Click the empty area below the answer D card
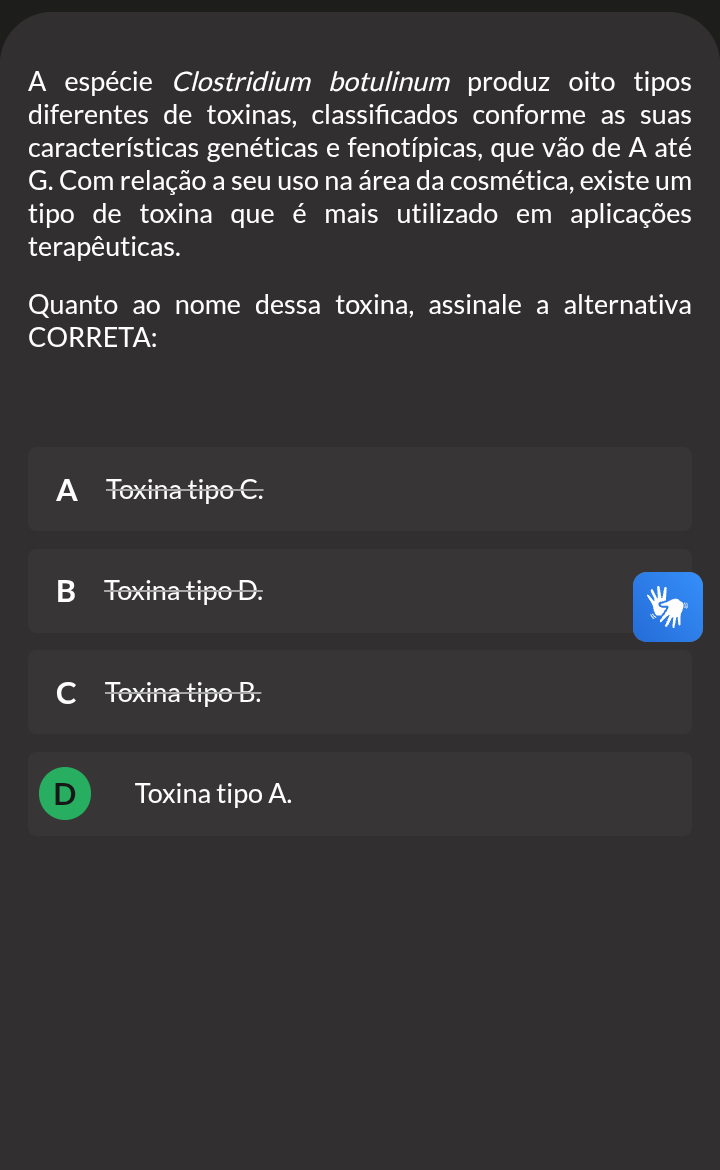The height and width of the screenshot is (1170, 720). (x=360, y=1000)
